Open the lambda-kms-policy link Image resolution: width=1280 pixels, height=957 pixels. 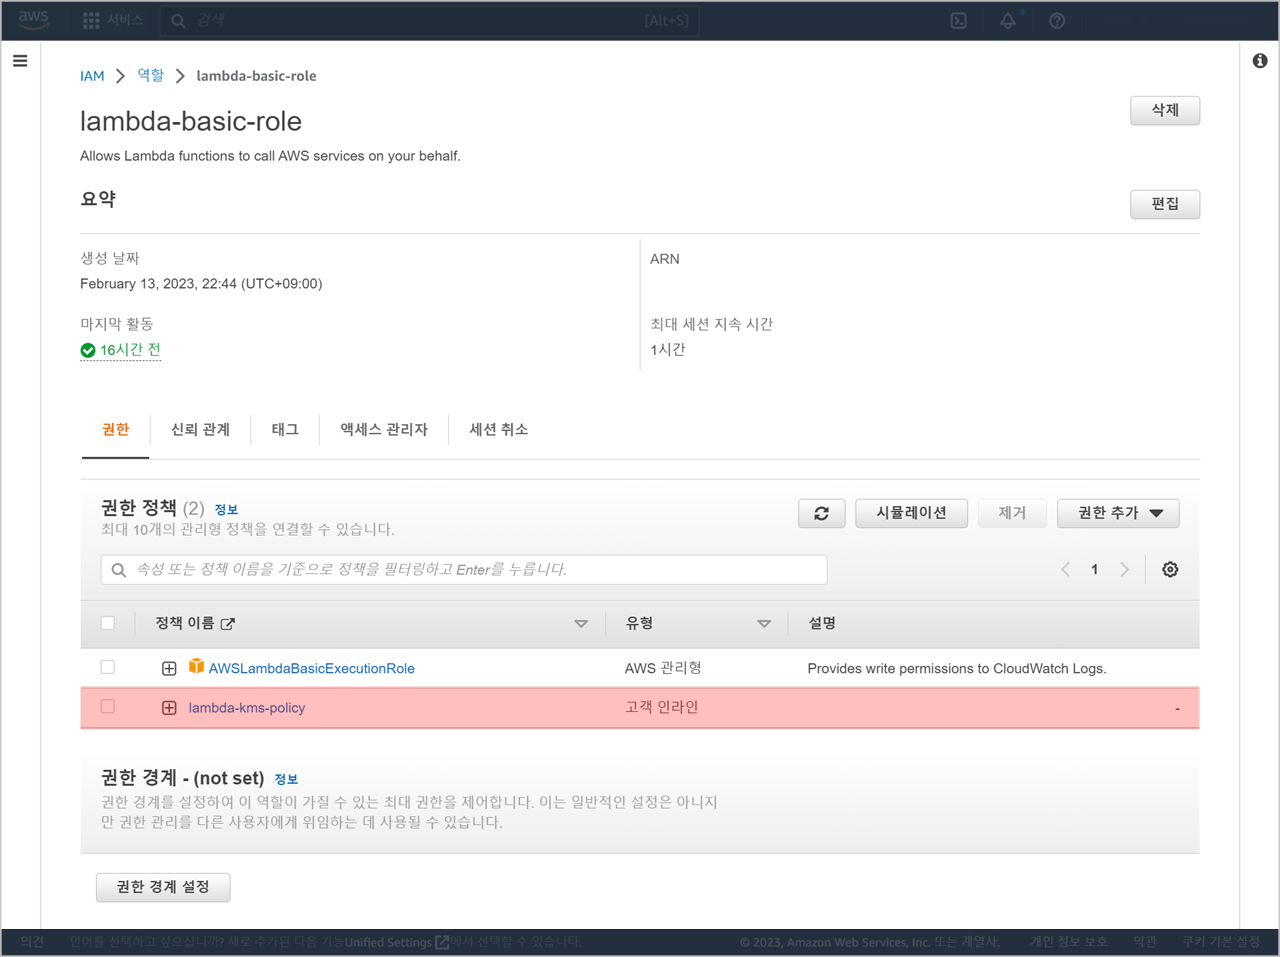[x=247, y=708]
